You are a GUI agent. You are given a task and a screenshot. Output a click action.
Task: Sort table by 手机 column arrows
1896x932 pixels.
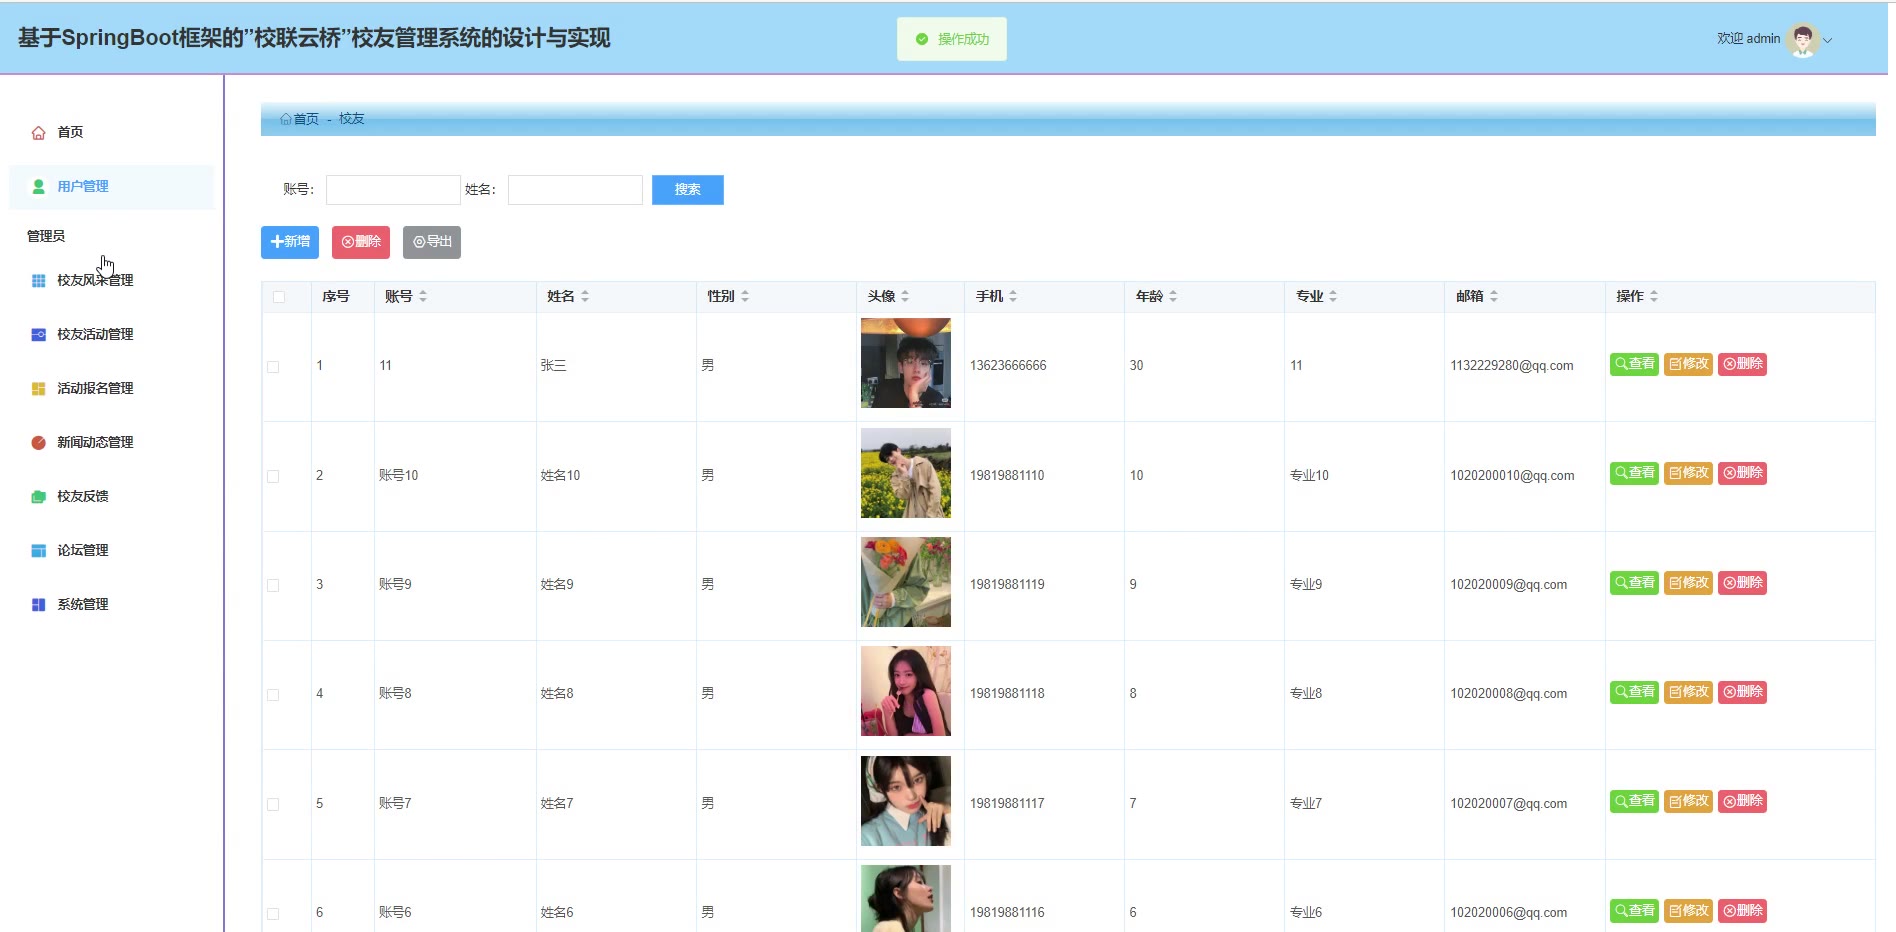(1013, 297)
